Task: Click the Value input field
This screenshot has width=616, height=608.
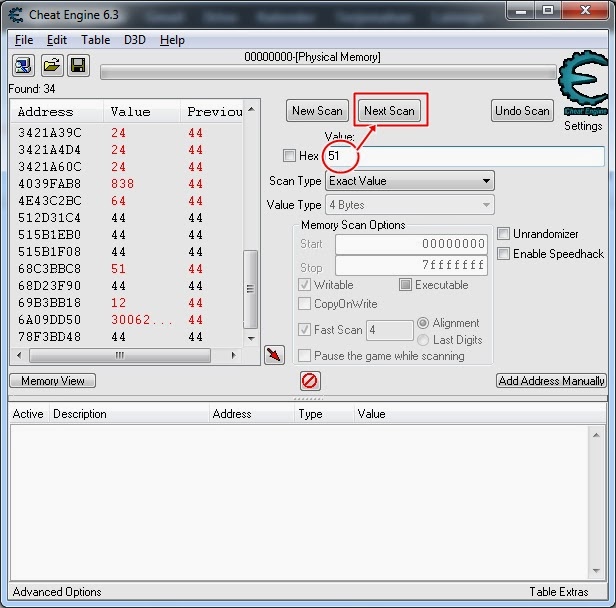Action: 465,156
